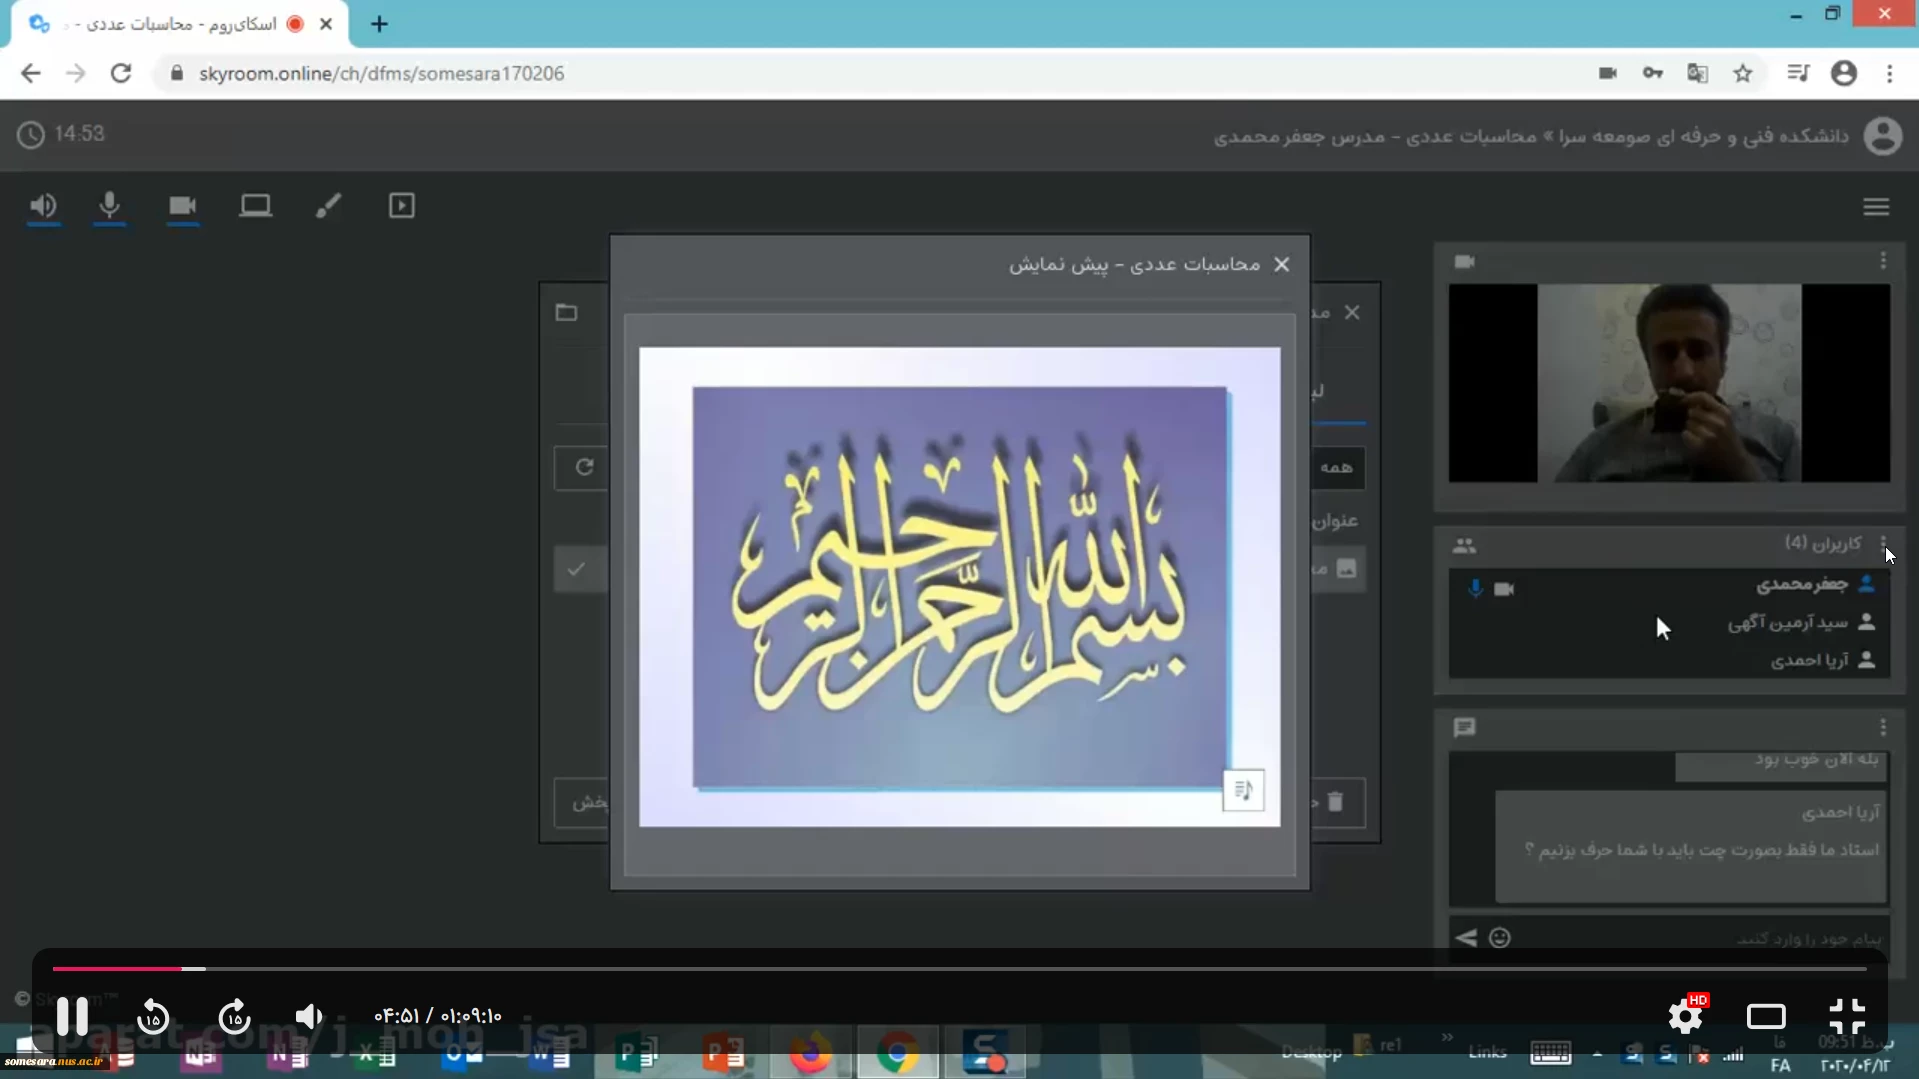Click the trash delete icon in the file dialog
The height and width of the screenshot is (1079, 1919).
[1335, 802]
